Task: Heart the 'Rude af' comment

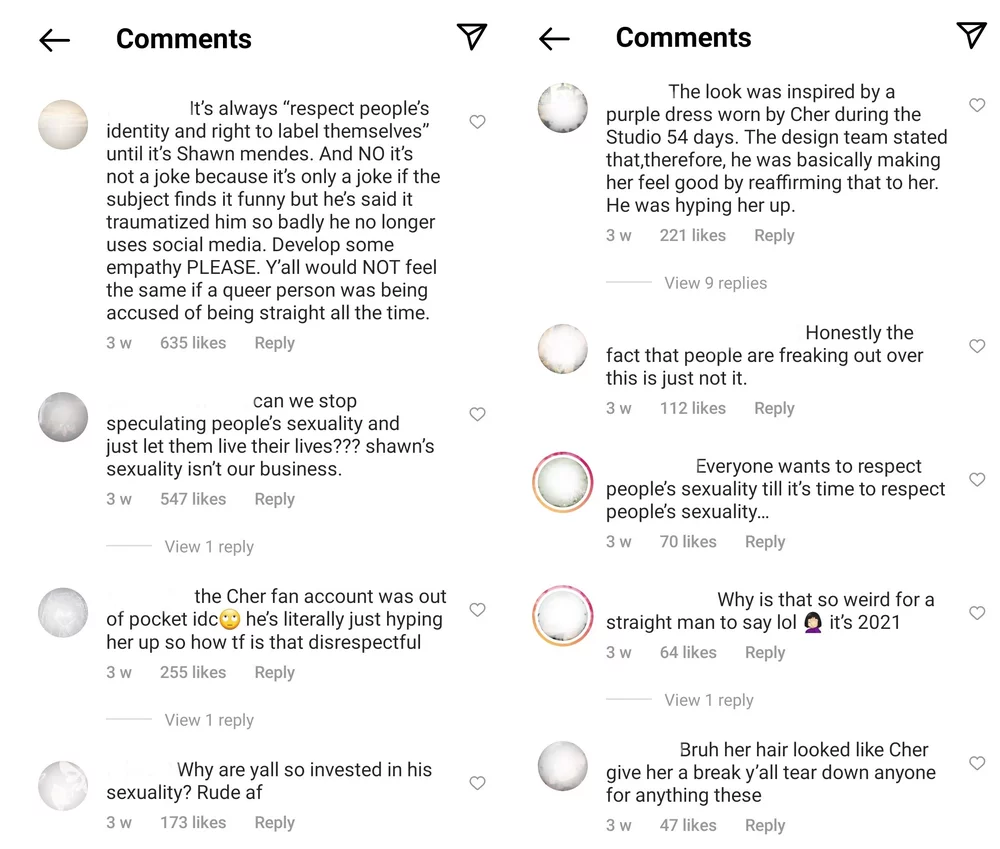Action: pos(478,783)
